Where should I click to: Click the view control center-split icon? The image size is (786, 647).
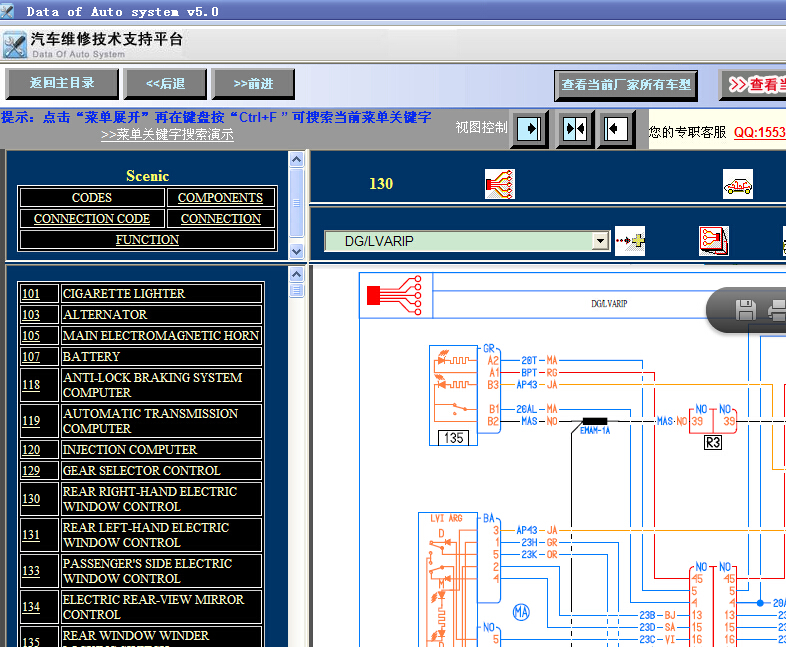575,129
